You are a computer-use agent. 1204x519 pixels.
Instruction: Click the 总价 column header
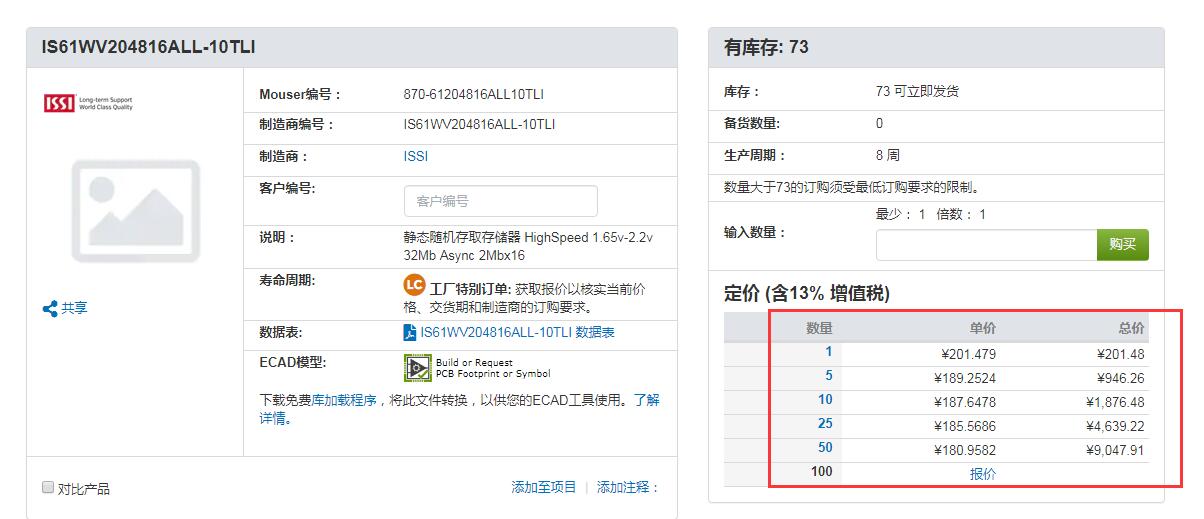1131,328
